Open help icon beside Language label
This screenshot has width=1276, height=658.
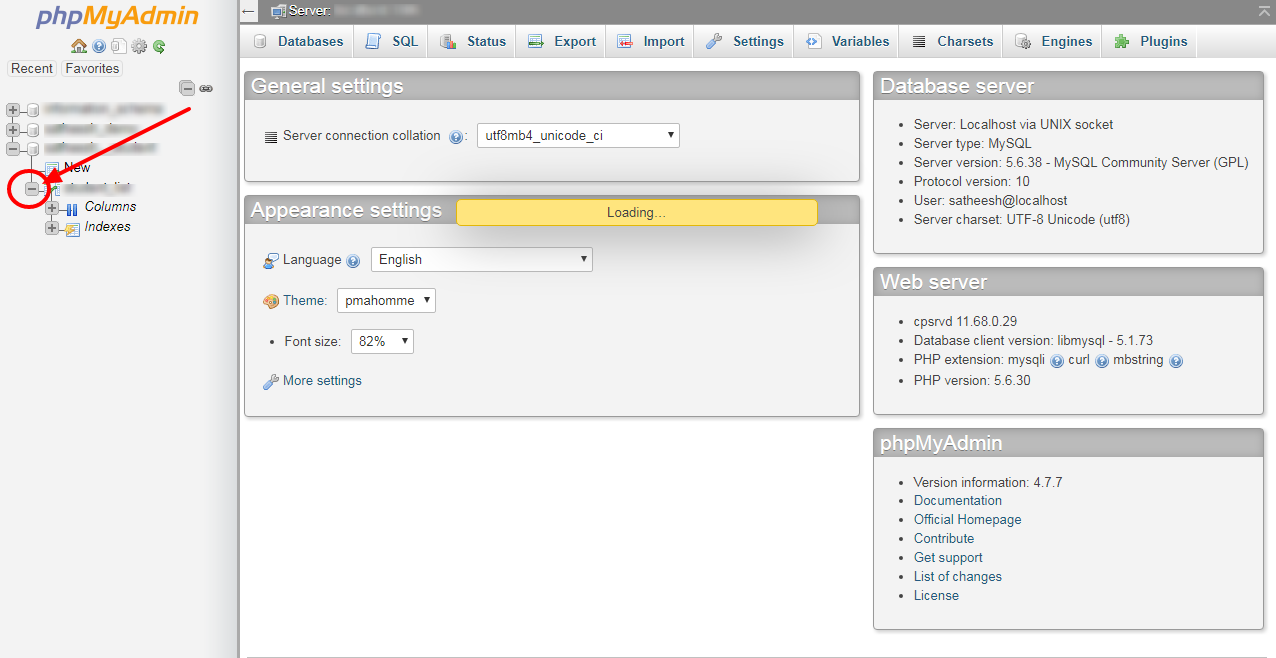(353, 261)
